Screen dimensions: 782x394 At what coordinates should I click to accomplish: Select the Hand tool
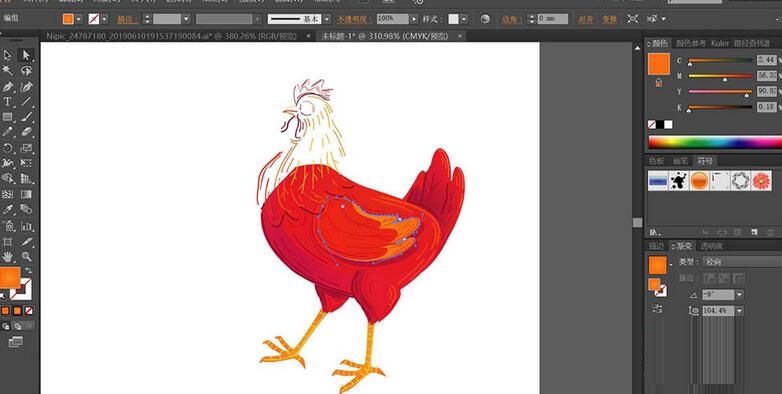(x=7, y=256)
